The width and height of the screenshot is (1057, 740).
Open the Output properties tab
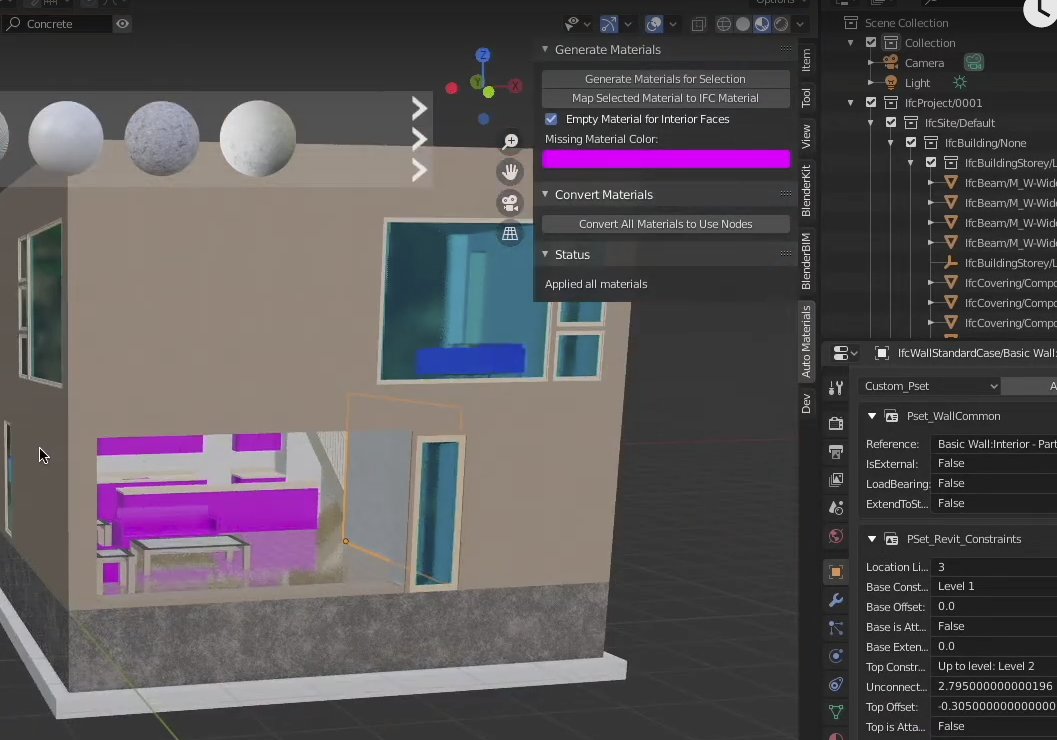click(836, 452)
